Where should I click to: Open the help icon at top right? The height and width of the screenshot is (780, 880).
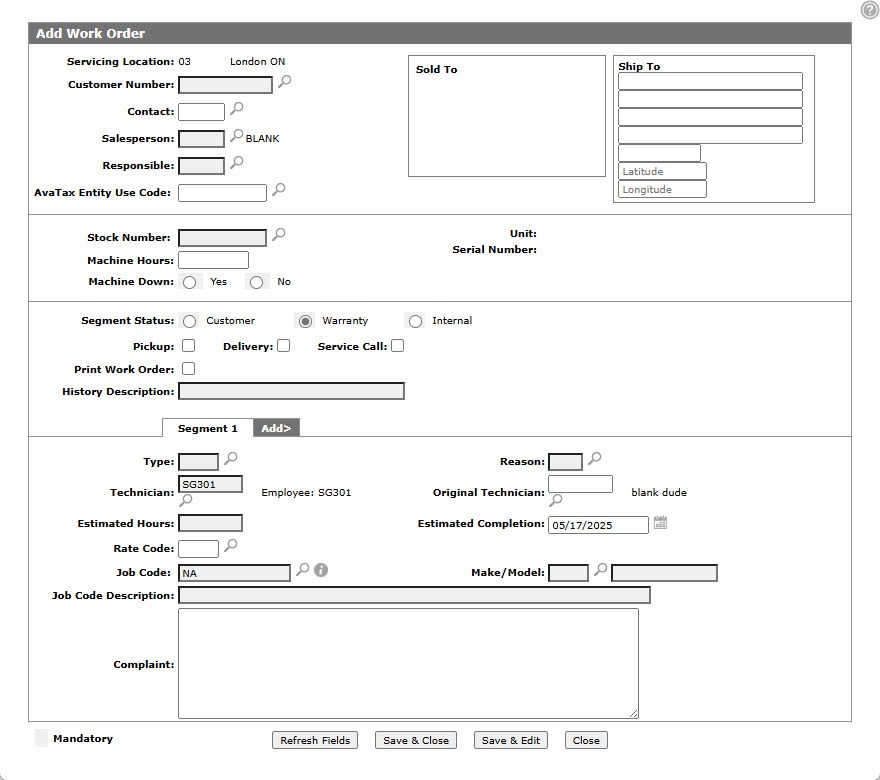click(x=870, y=10)
